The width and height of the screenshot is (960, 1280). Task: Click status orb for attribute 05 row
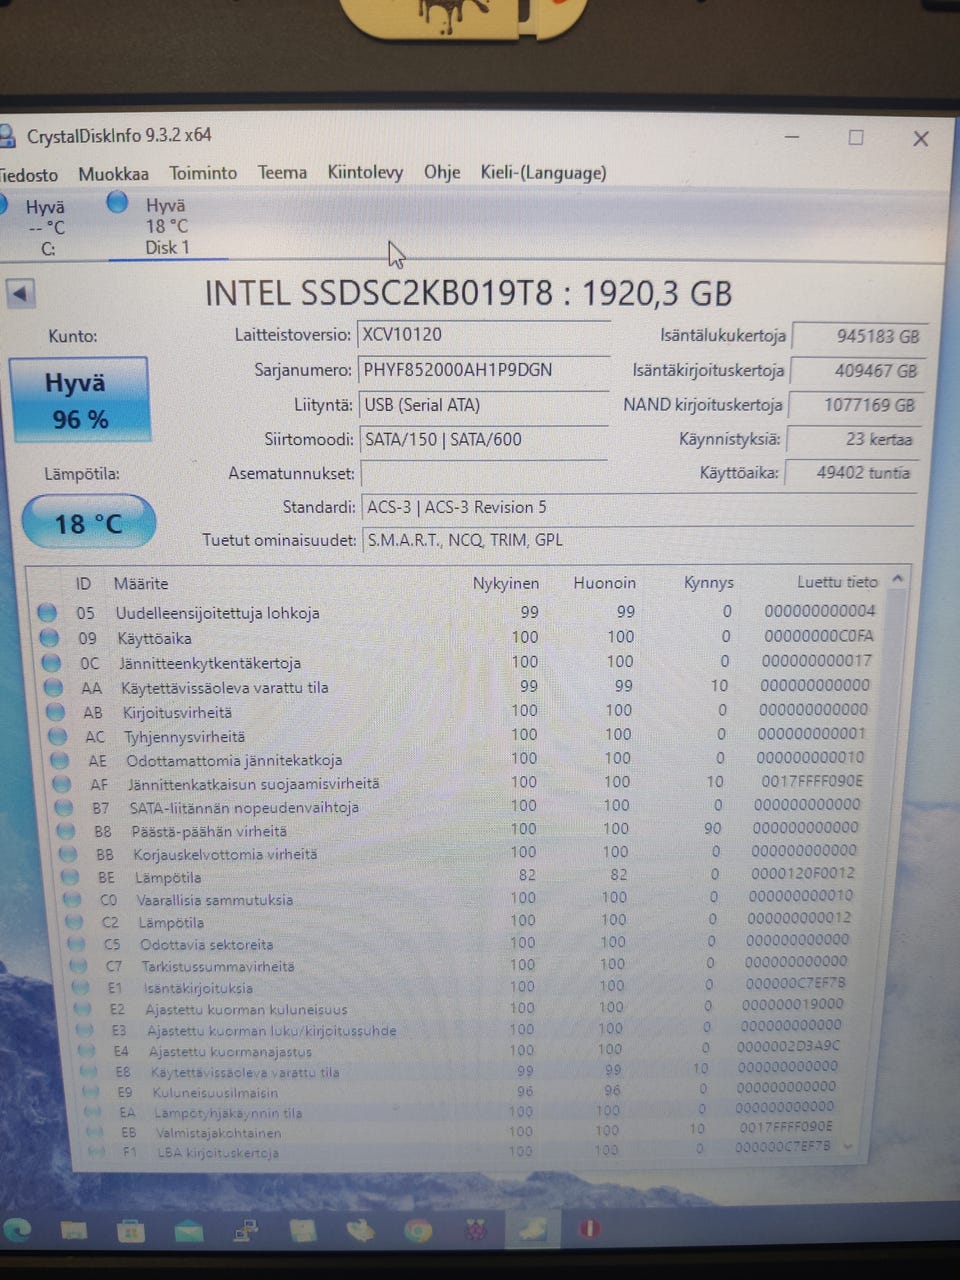click(x=47, y=612)
